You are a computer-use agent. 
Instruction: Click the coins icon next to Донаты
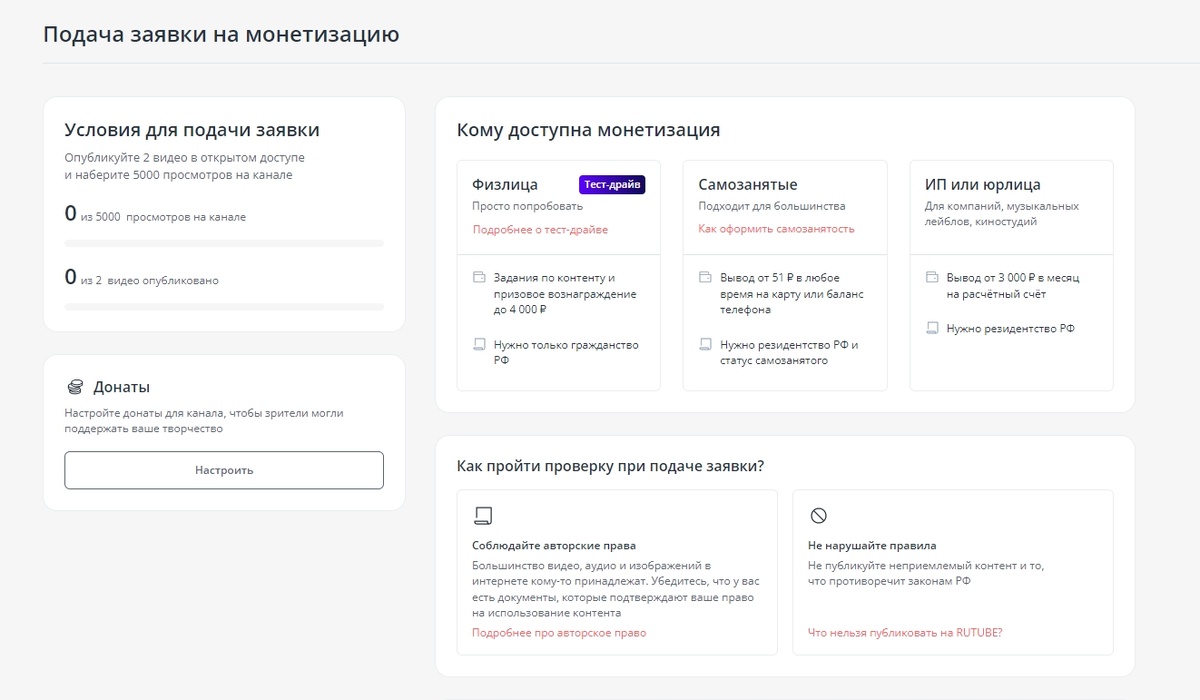click(x=75, y=387)
